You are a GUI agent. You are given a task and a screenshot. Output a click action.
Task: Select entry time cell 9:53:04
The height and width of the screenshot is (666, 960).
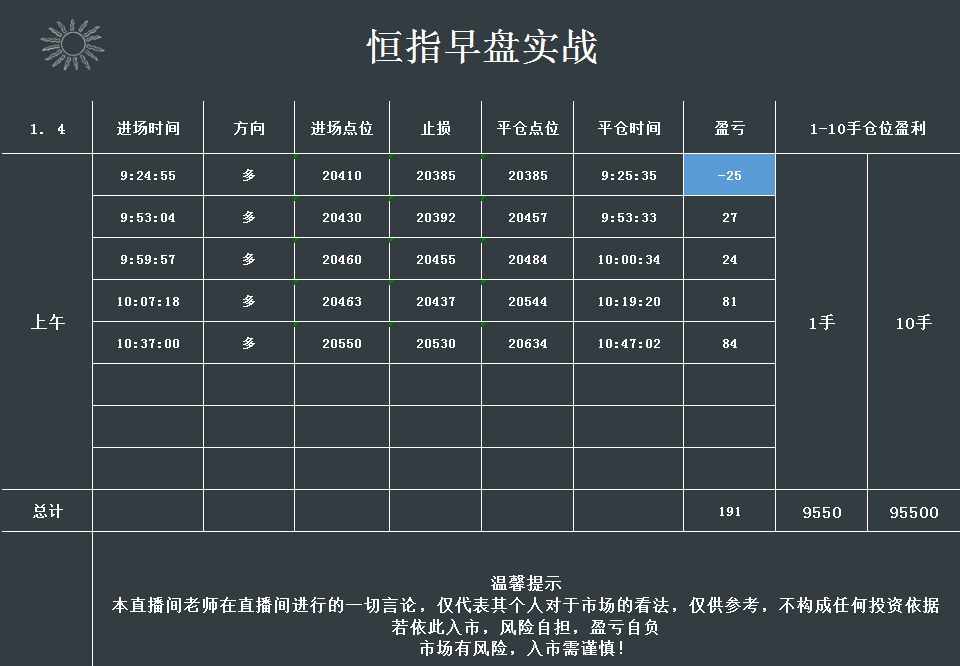(x=148, y=217)
